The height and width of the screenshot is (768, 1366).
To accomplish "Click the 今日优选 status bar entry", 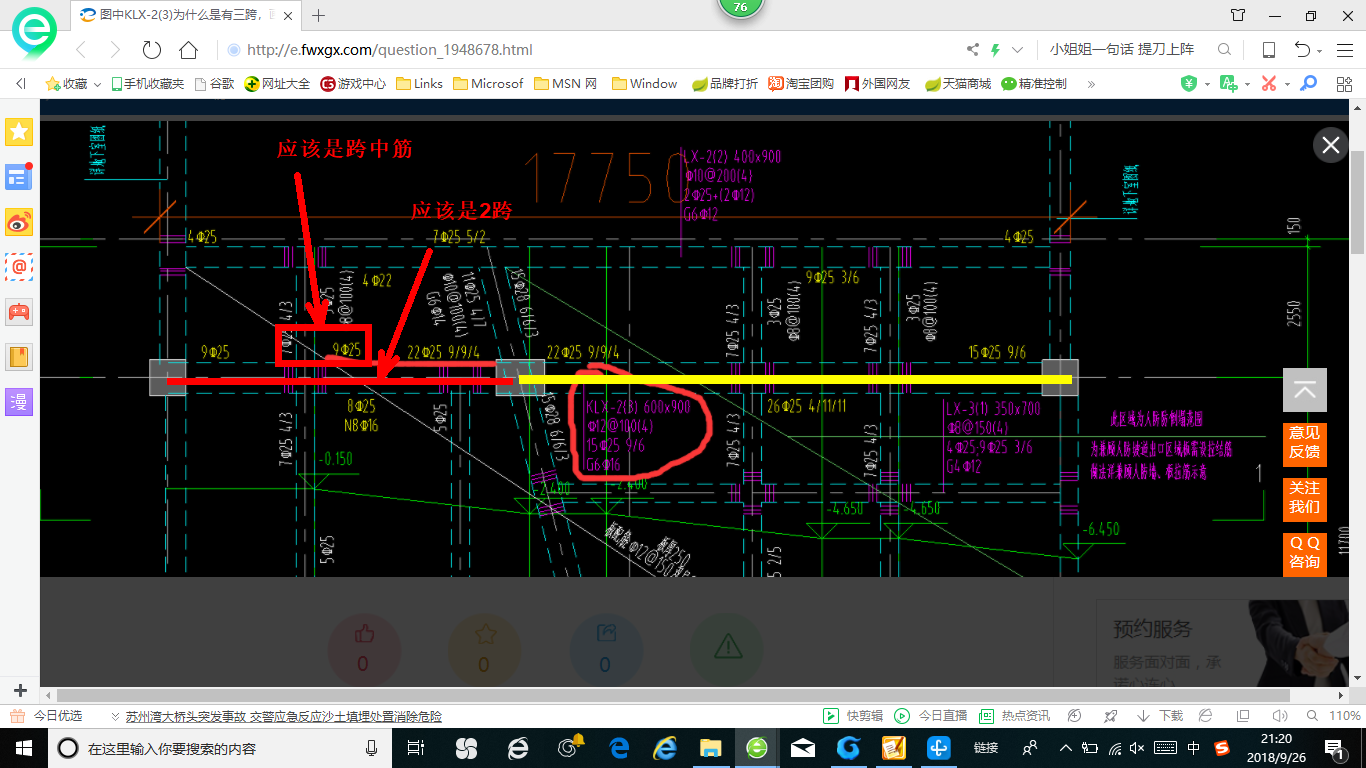I will tap(46, 716).
